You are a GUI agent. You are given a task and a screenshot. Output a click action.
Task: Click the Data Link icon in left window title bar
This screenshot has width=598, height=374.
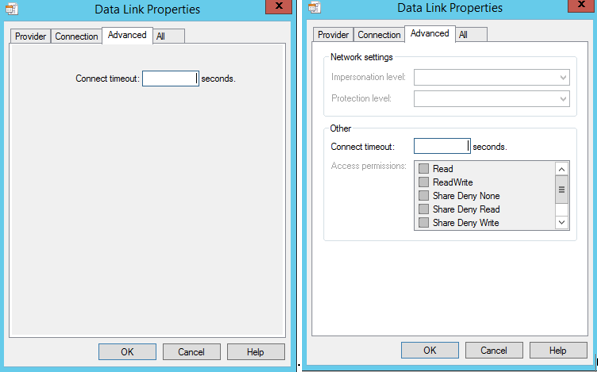(x=11, y=9)
